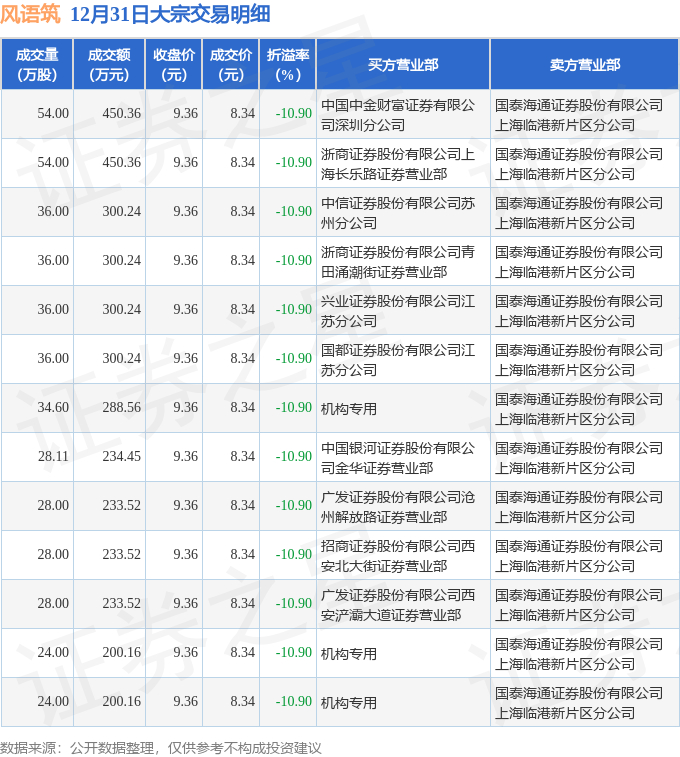The width and height of the screenshot is (680, 757).
Task: Click buyer 国都证券股份有限公司江苏分公司
Action: pyautogui.click(x=398, y=360)
